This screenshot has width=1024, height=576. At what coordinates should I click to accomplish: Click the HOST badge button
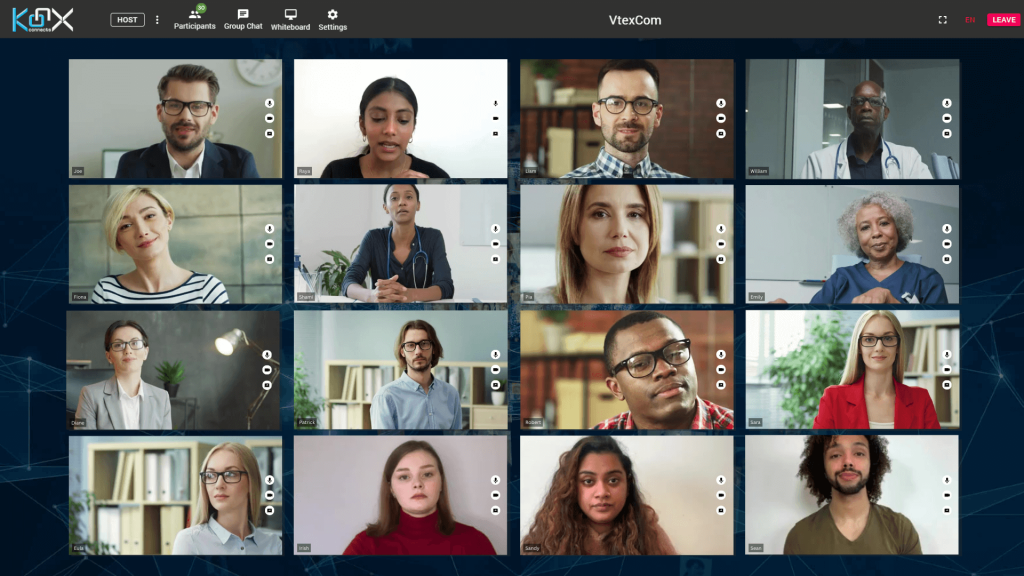pyautogui.click(x=127, y=20)
